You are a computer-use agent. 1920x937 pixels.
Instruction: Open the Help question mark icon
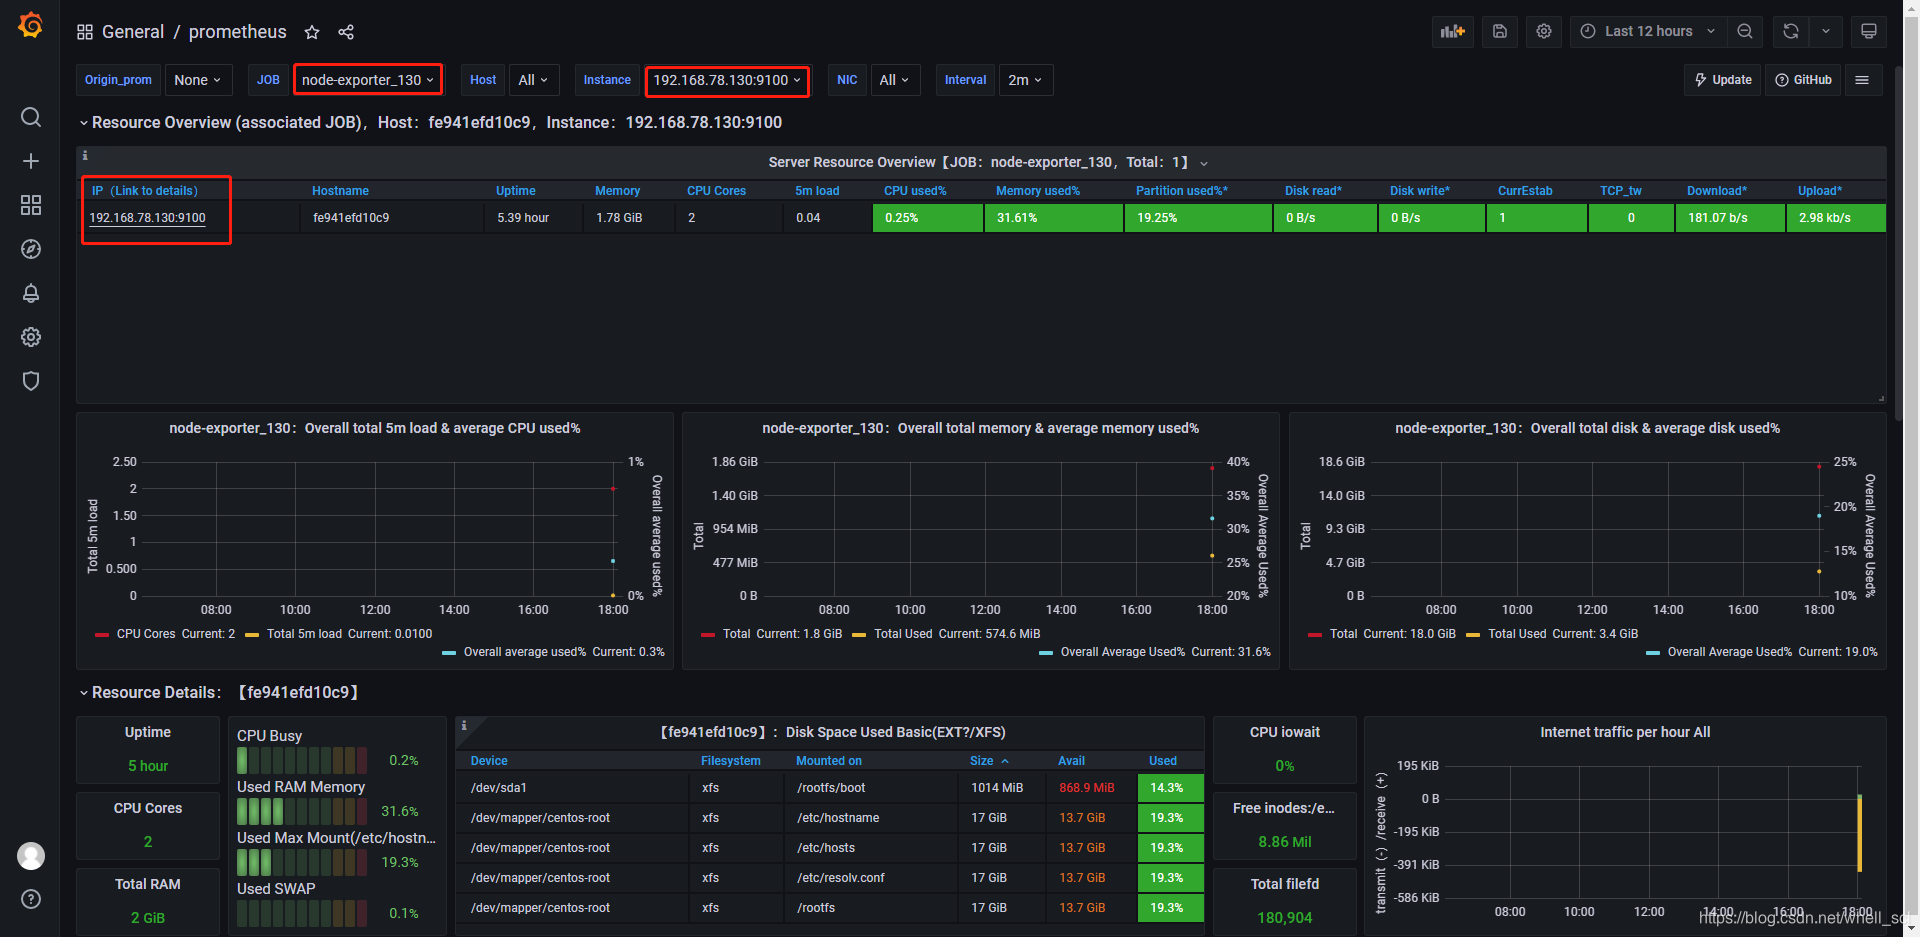tap(31, 899)
